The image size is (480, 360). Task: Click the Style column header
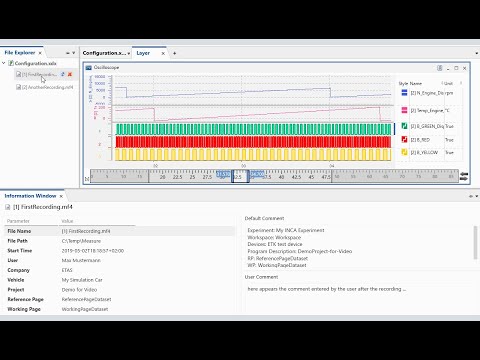pyautogui.click(x=403, y=83)
